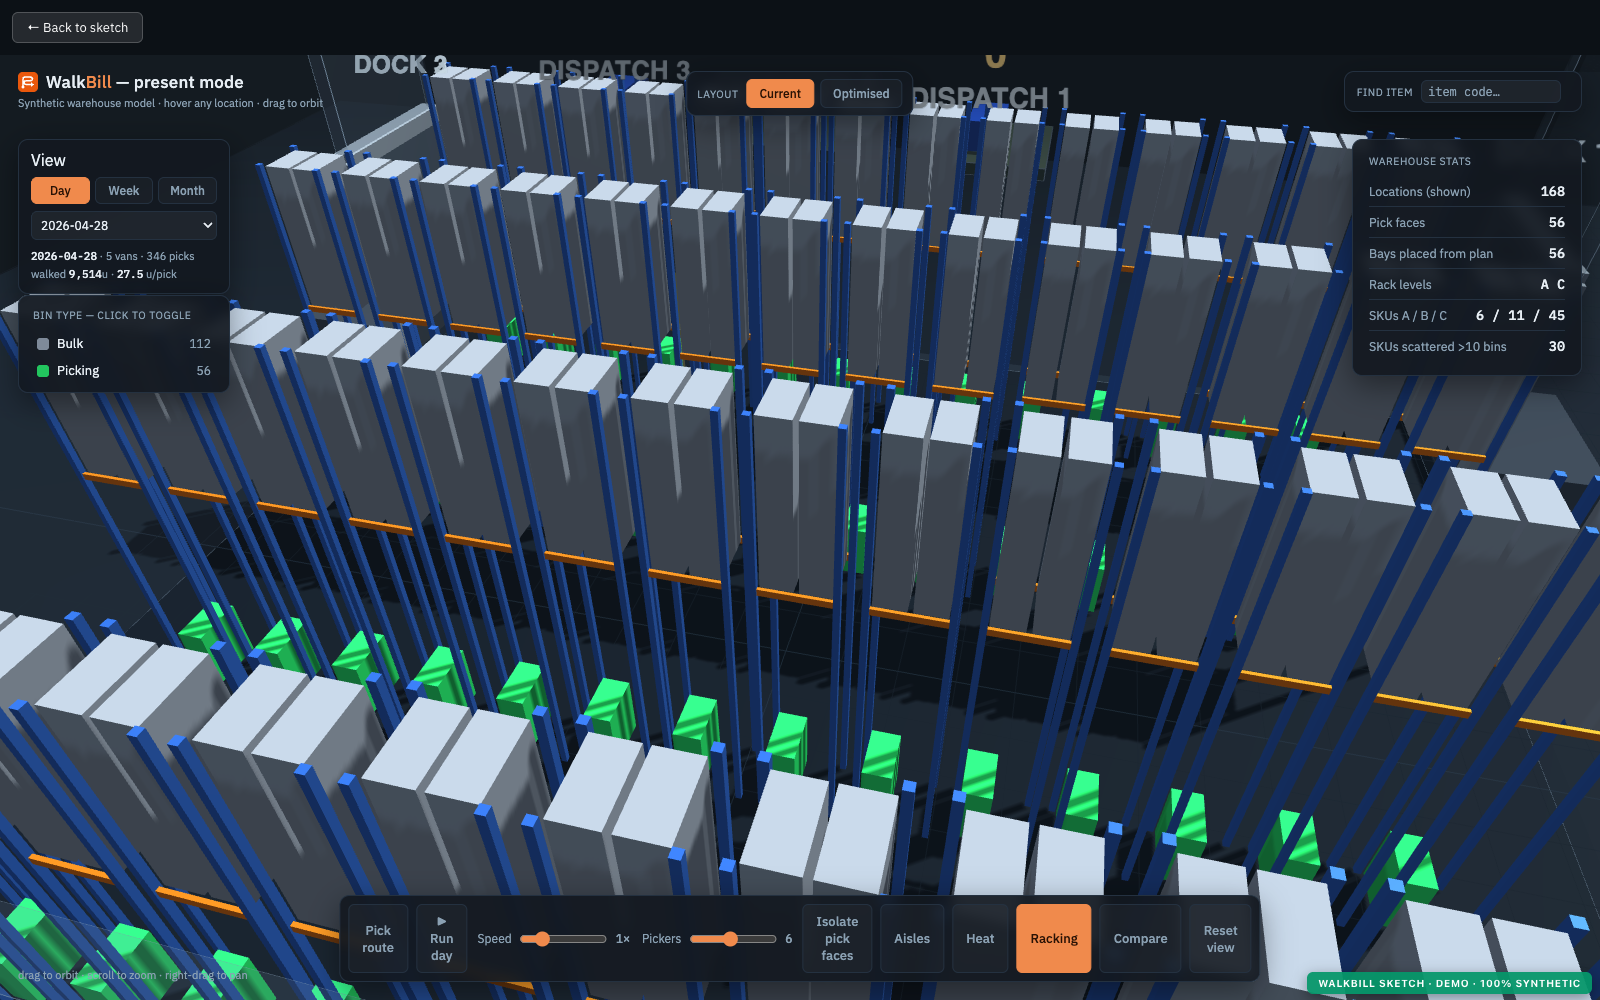
Task: Click the Picking bin type row label
Action: [78, 371]
